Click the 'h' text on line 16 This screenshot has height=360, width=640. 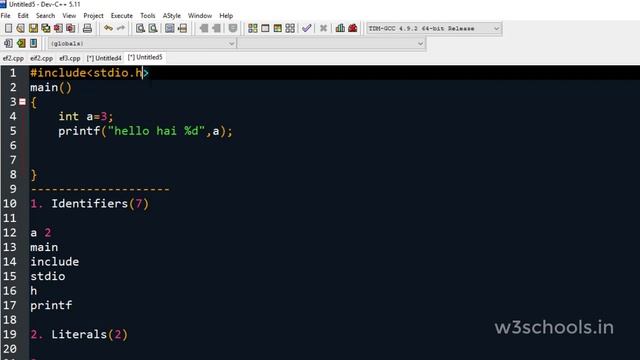[x=33, y=291]
